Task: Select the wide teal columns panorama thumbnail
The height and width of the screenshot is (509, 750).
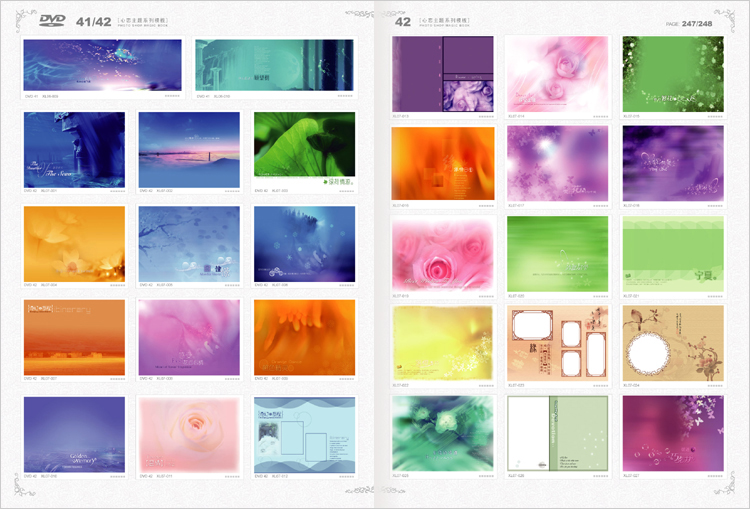Action: (275, 65)
